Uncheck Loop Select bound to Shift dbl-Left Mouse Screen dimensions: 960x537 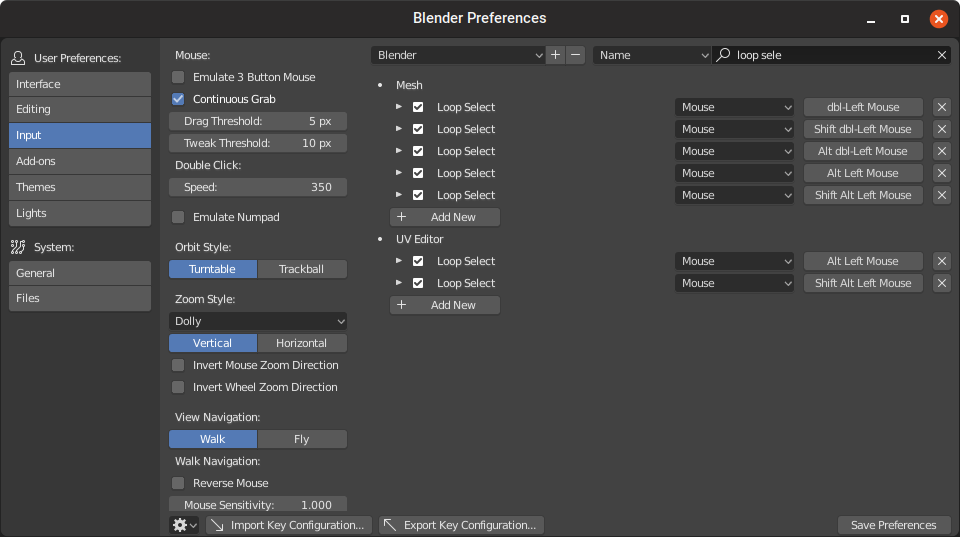[418, 129]
